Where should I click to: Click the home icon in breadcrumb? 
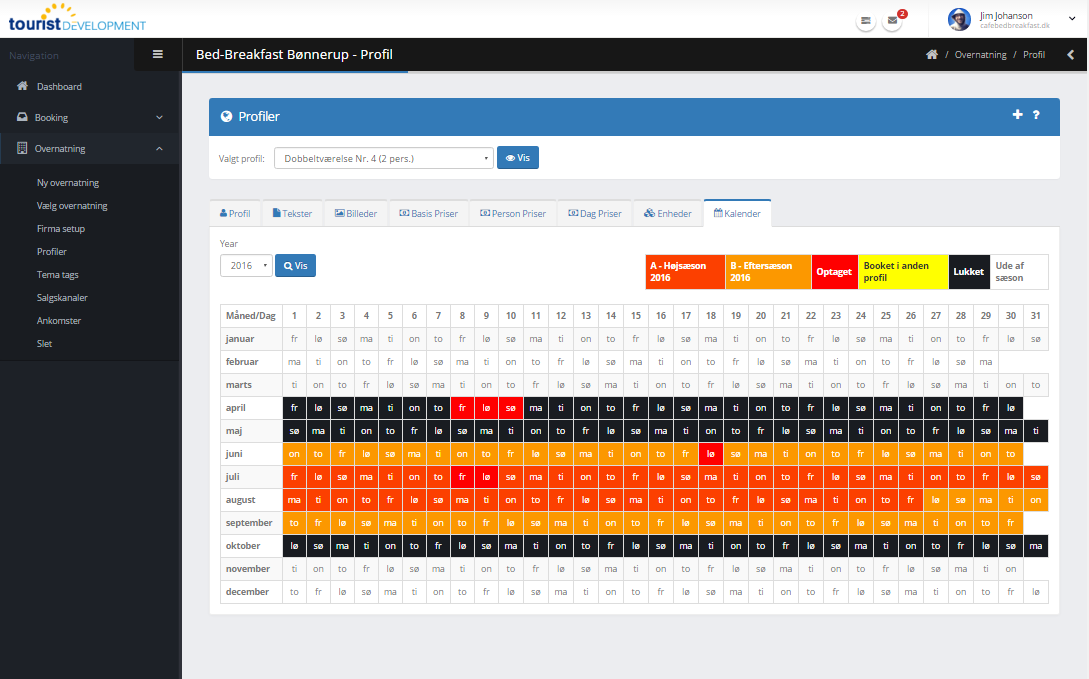[x=931, y=55]
